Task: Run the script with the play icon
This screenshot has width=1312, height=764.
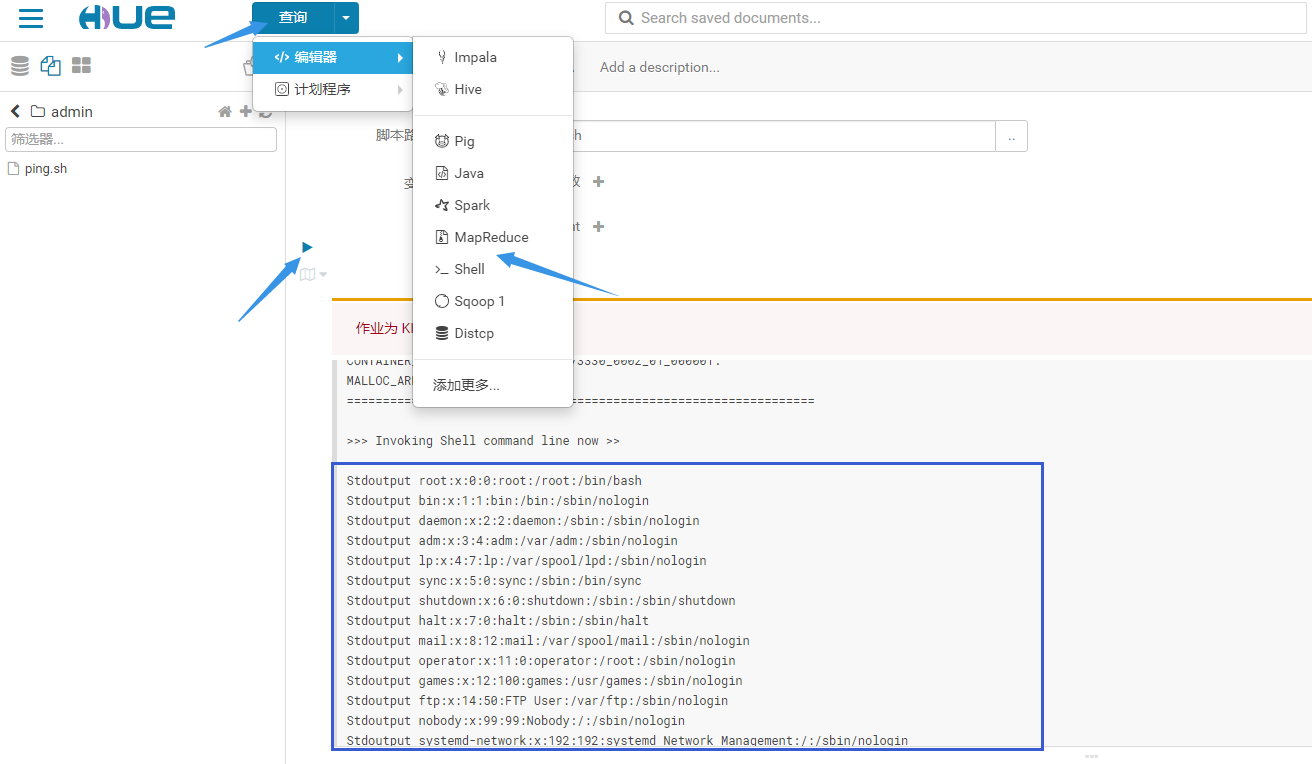Action: 307,247
